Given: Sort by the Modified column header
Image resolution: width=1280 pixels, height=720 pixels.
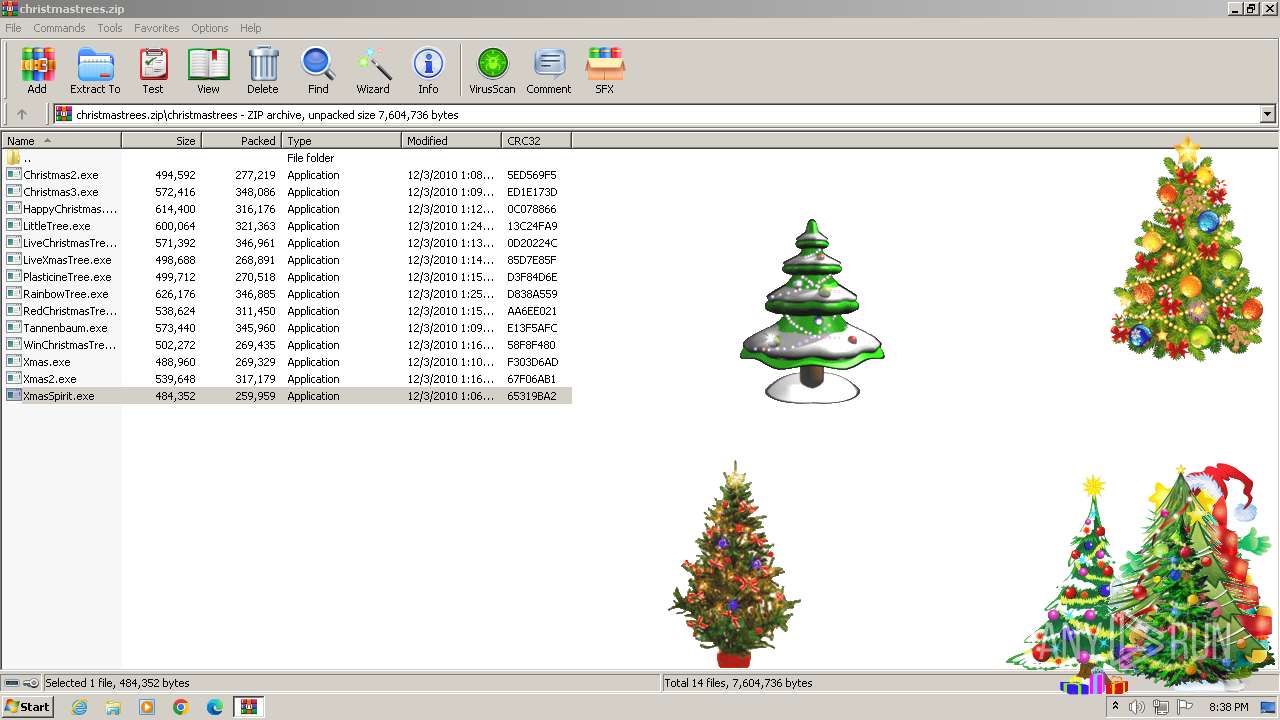Looking at the screenshot, I should [452, 141].
